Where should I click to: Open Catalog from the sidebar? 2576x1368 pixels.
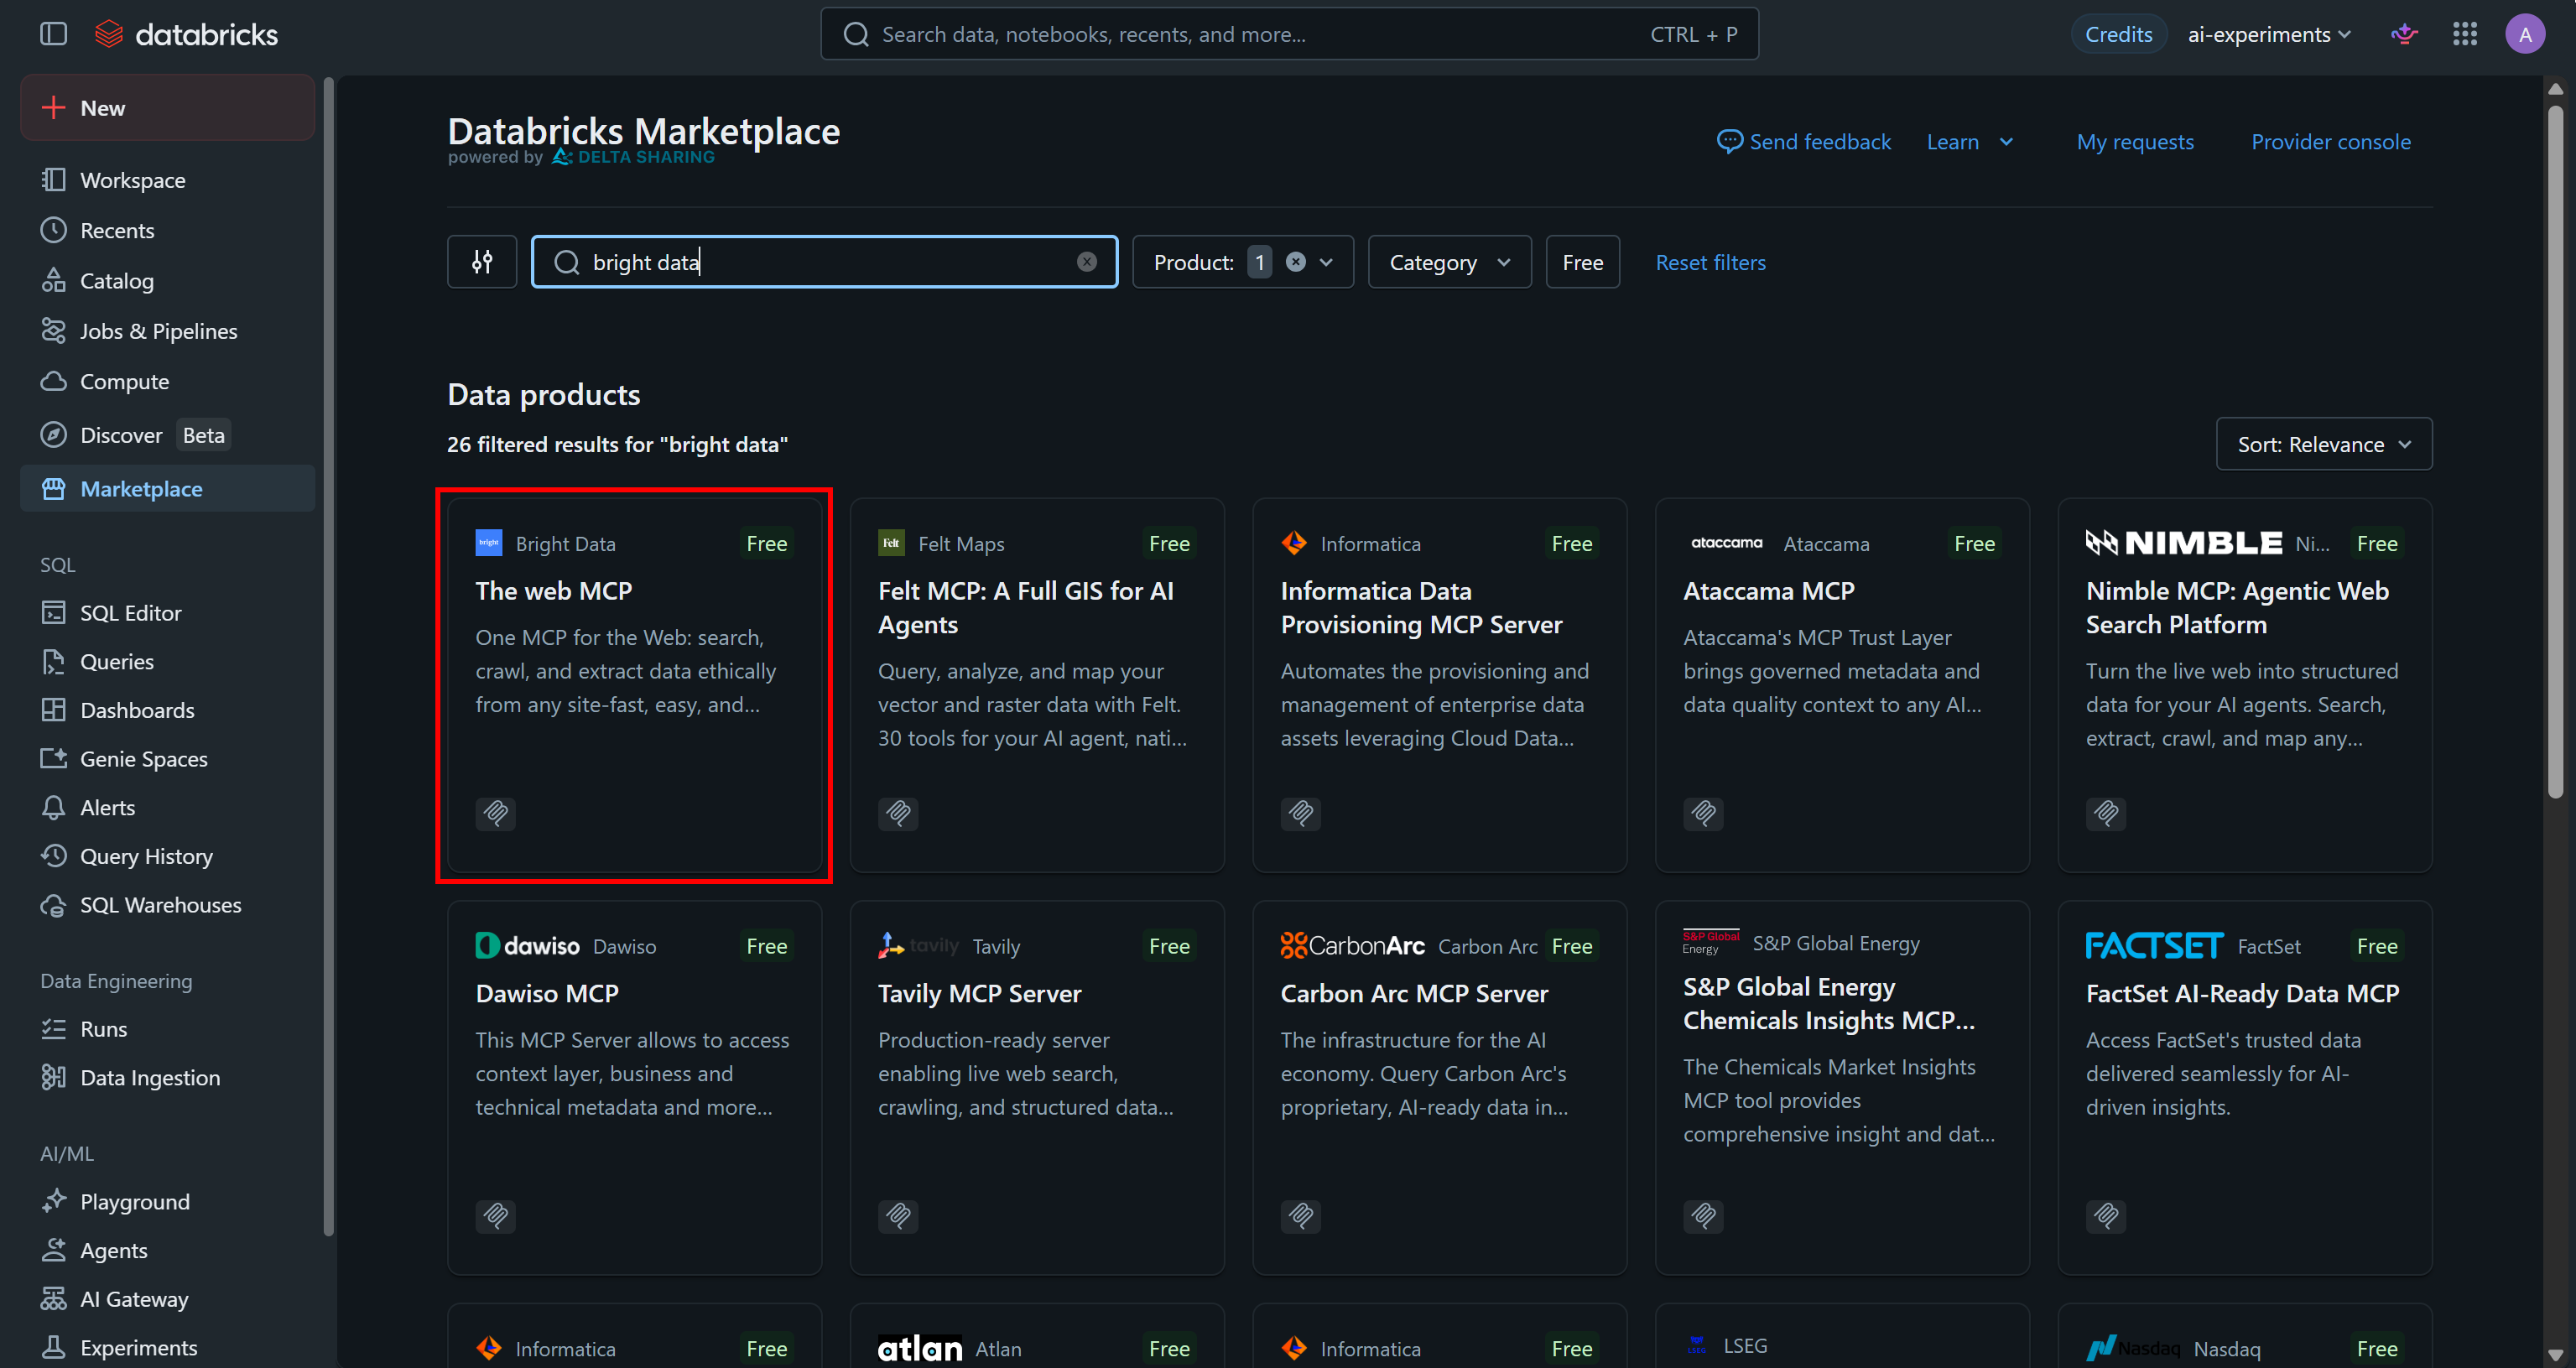167,281
